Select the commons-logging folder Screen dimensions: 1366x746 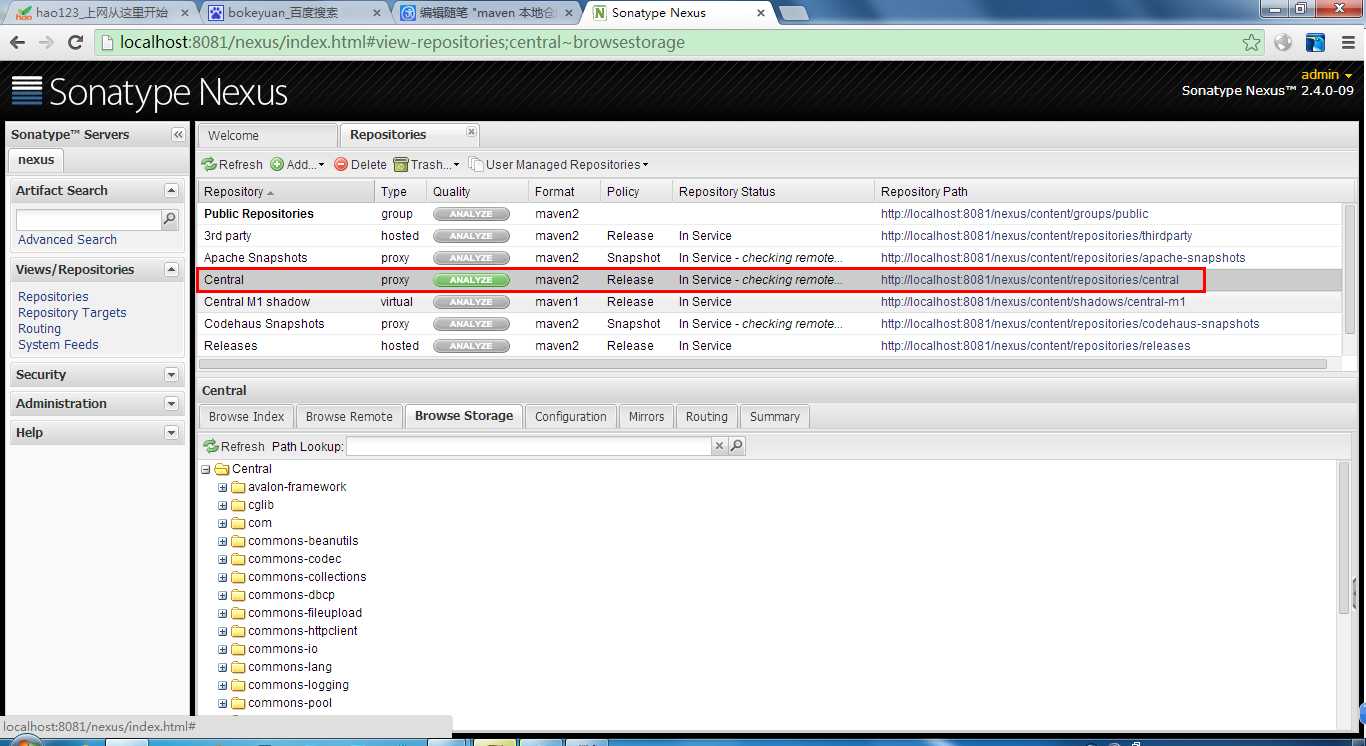[298, 685]
